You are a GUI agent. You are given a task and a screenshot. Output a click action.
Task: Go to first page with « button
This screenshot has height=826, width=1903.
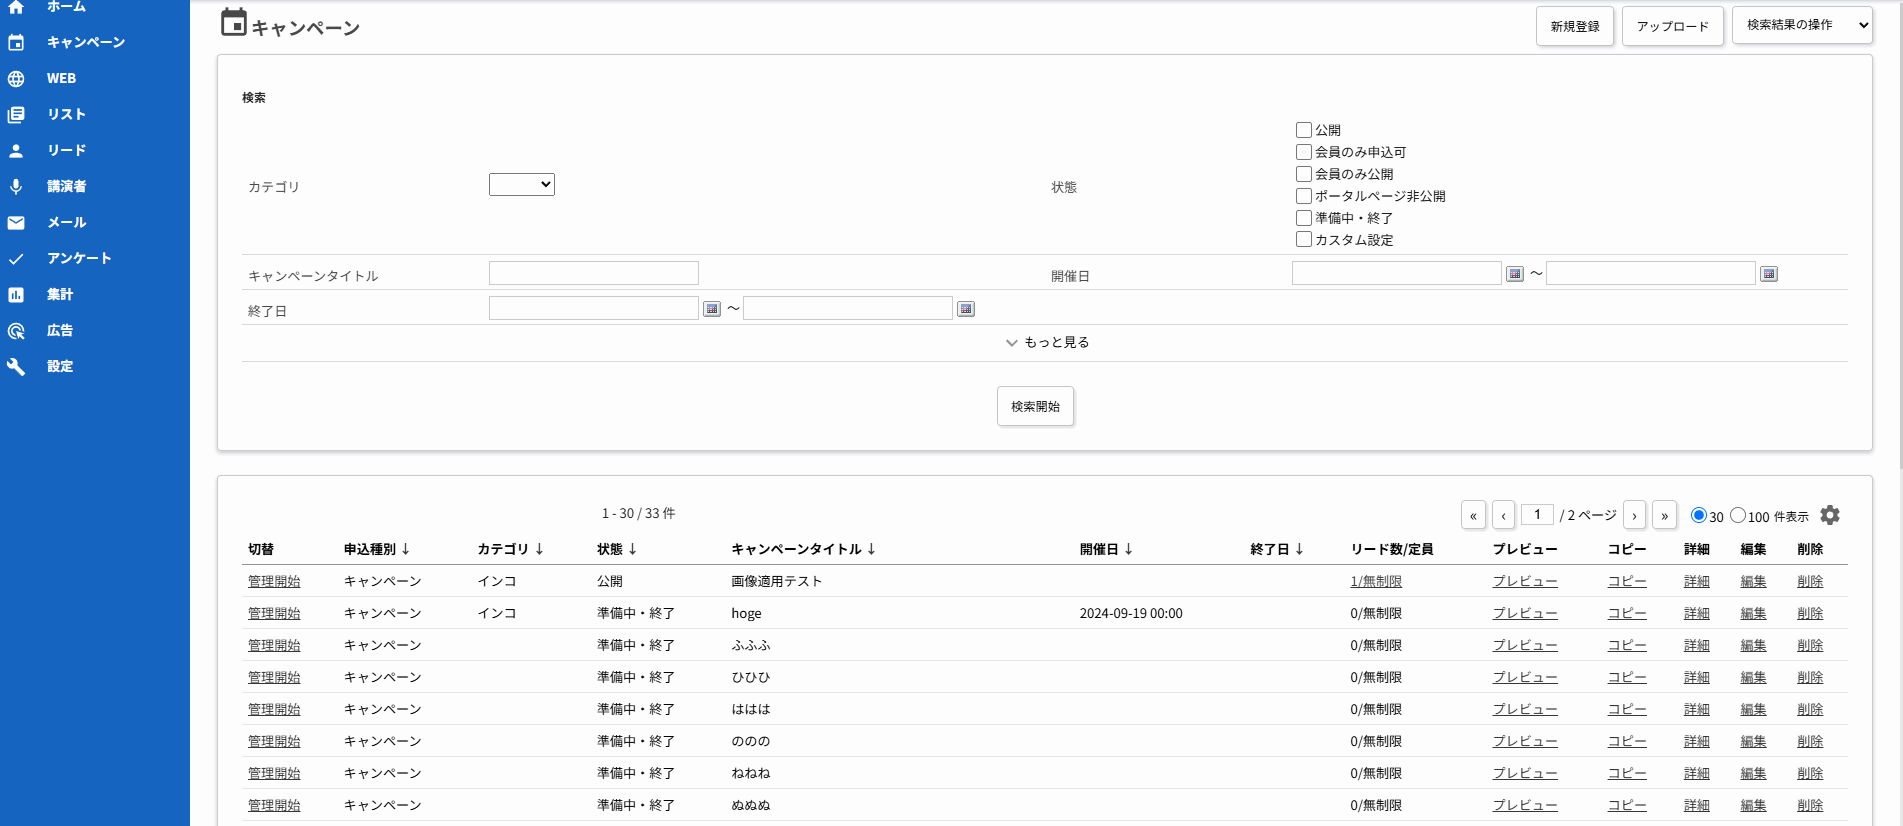pos(1473,515)
